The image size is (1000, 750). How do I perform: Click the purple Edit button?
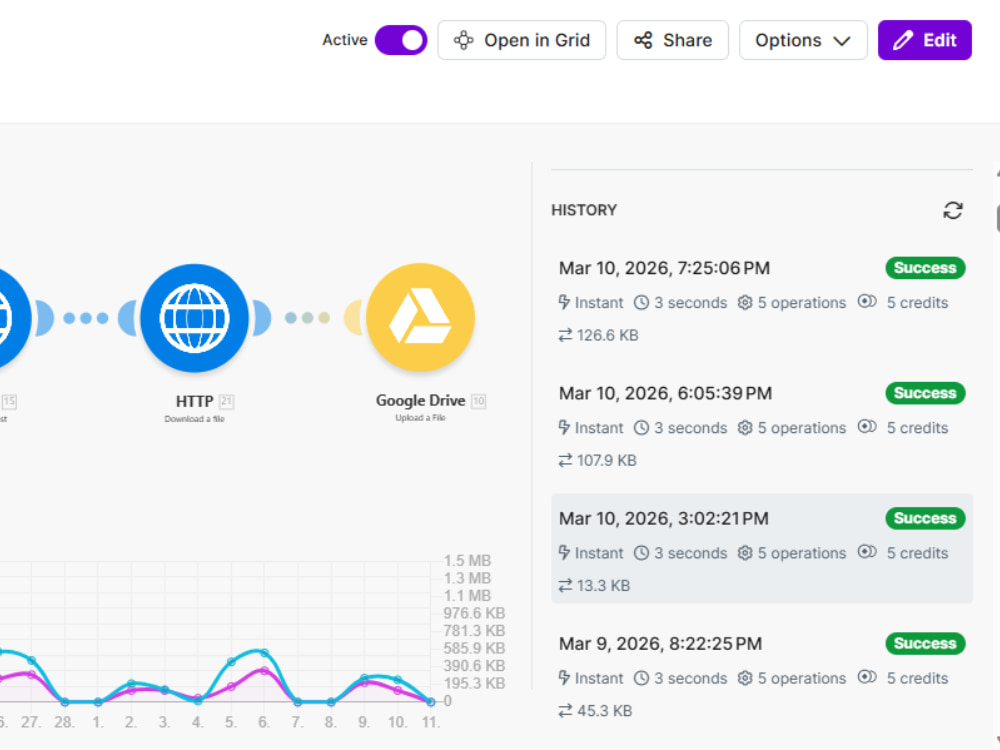[x=925, y=40]
